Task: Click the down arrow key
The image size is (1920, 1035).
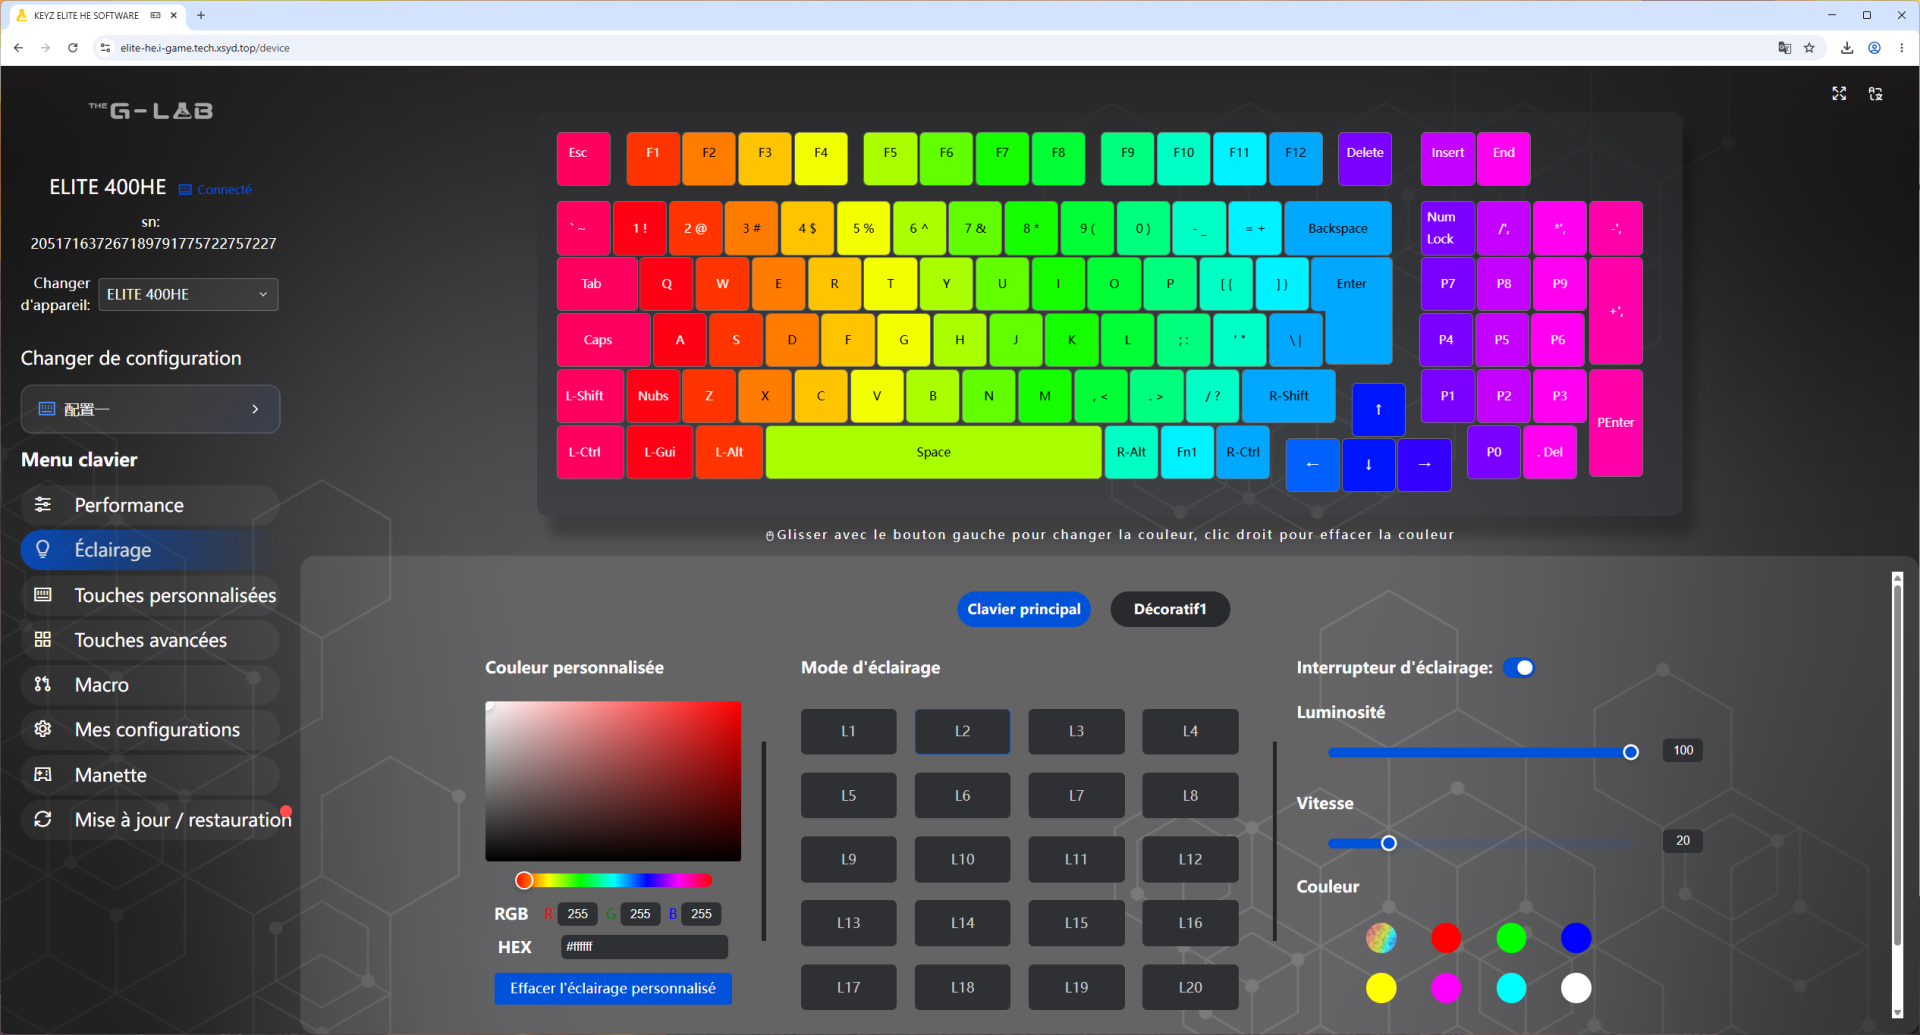Action: (1368, 465)
